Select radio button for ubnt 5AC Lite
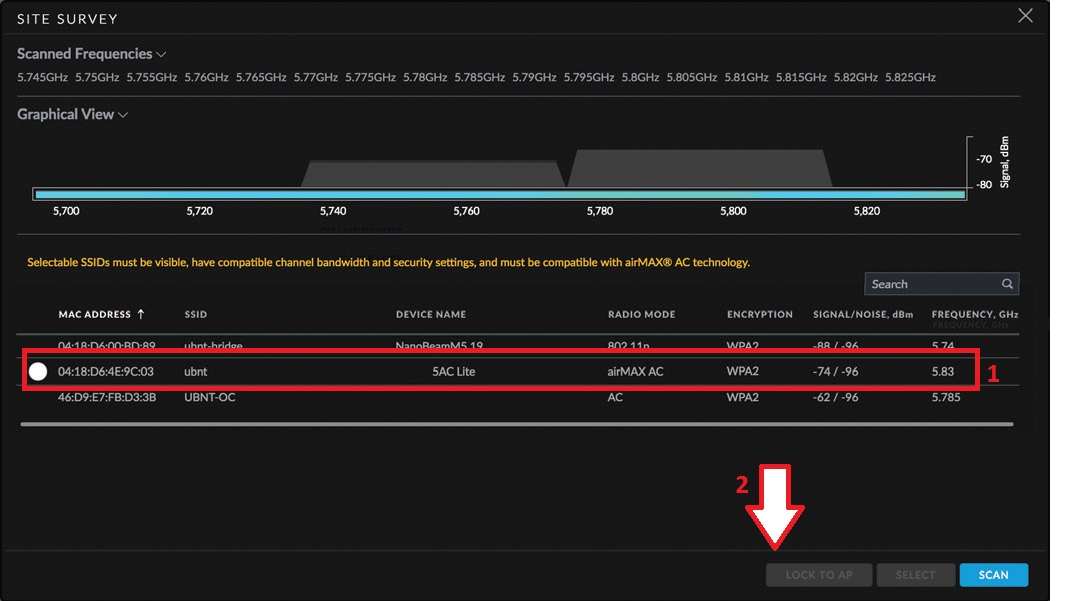Image resolution: width=1066 pixels, height=601 pixels. click(38, 372)
